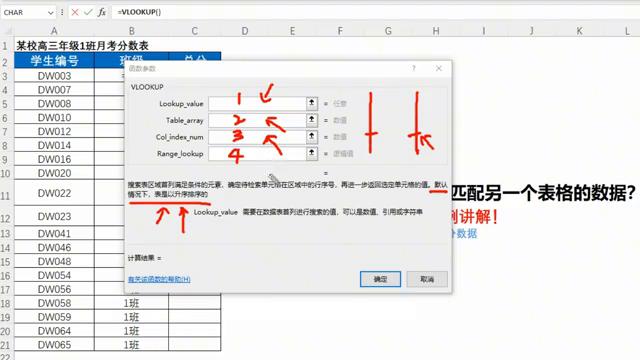Select cell DW048
Image resolution: width=640 pixels, height=360 pixels.
click(x=54, y=262)
